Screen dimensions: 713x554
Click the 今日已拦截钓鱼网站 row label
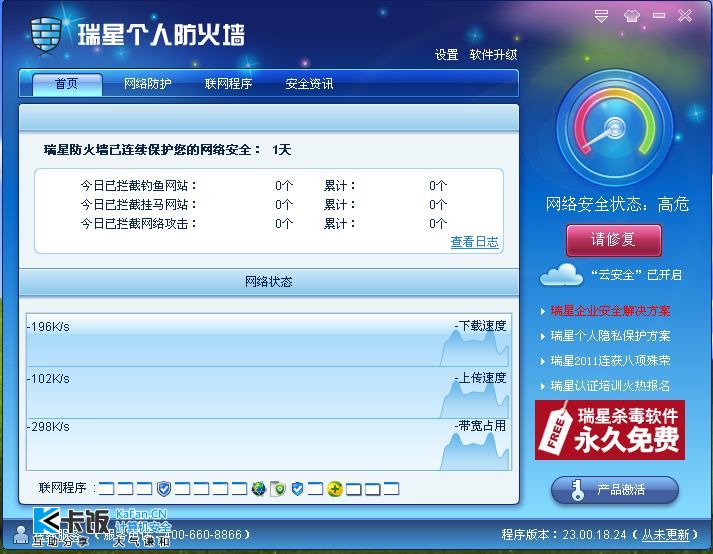(x=138, y=186)
